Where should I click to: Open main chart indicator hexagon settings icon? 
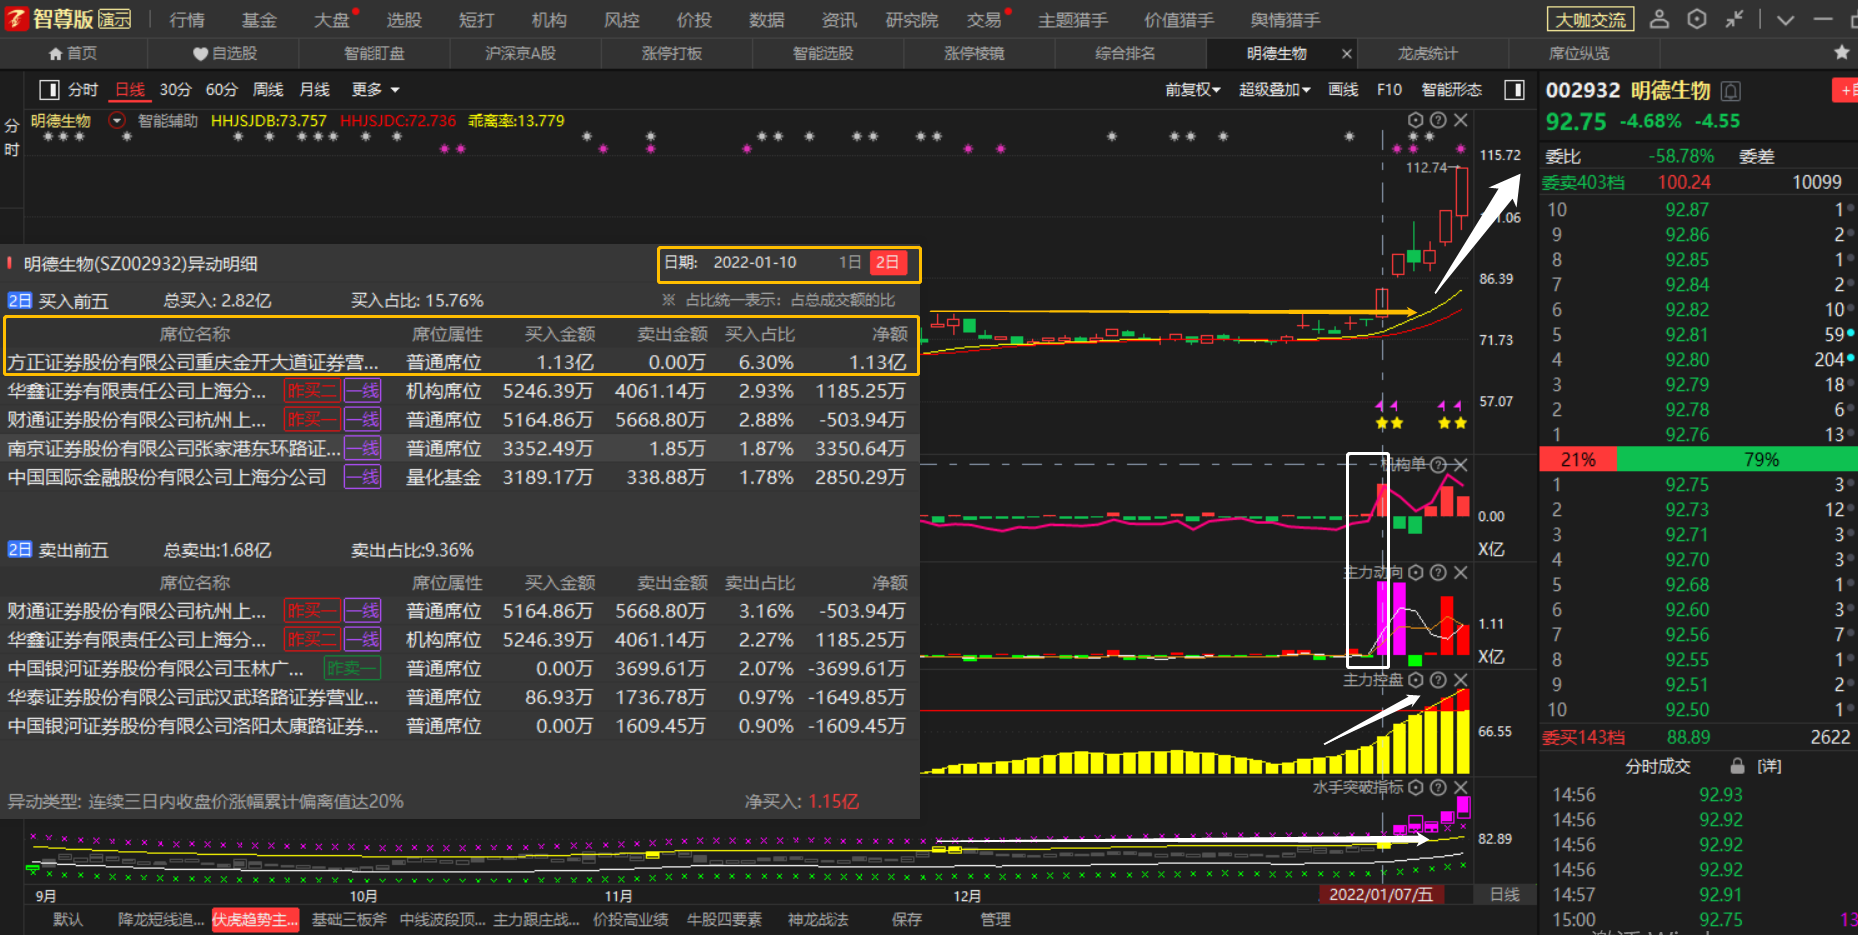point(1415,120)
